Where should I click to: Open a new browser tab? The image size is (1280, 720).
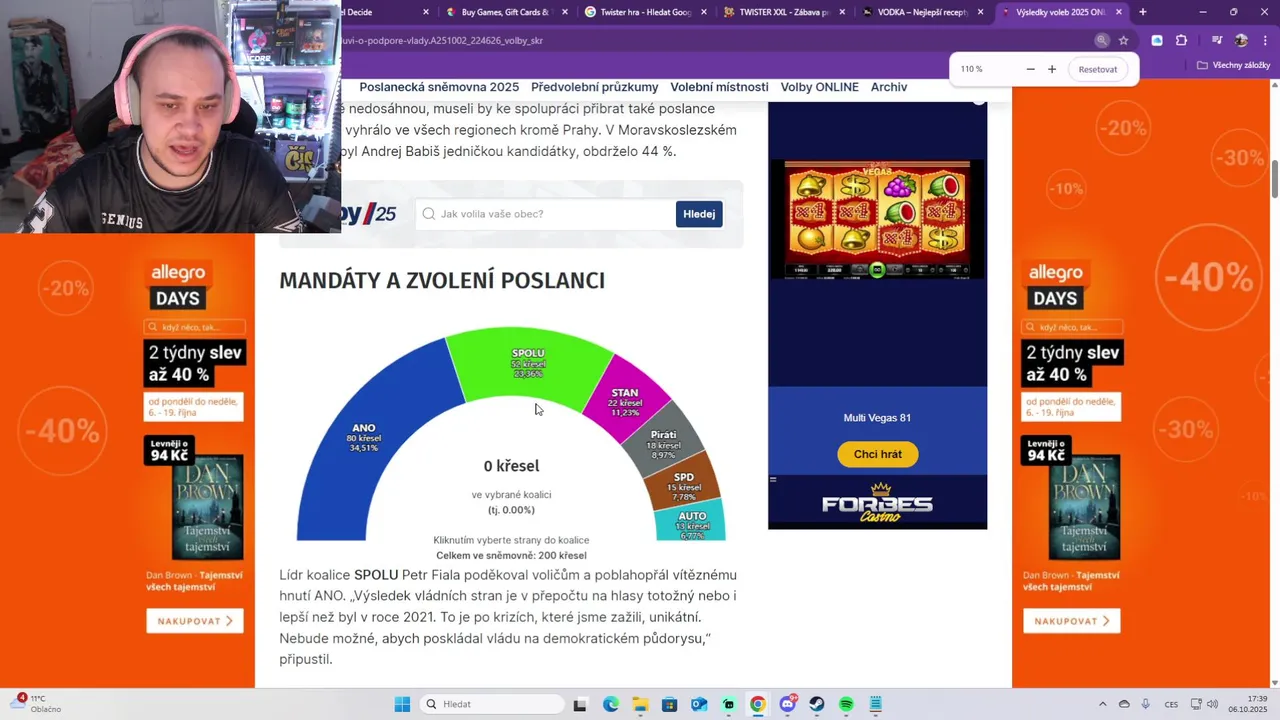pos(1143,12)
